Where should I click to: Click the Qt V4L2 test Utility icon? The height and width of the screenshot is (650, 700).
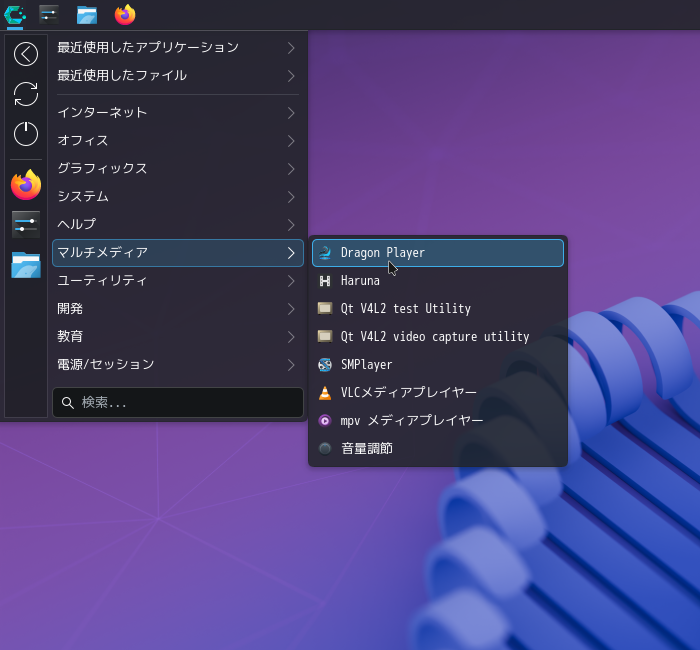(325, 308)
